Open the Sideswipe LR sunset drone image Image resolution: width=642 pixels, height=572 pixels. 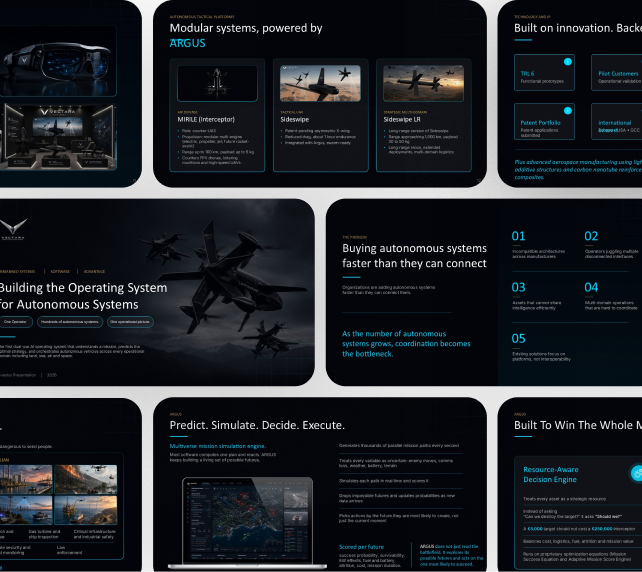click(x=423, y=83)
